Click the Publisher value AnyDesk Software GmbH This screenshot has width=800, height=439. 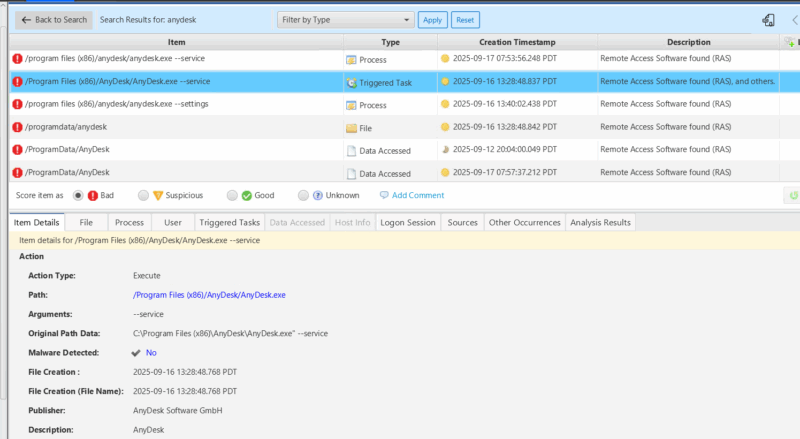(178, 410)
